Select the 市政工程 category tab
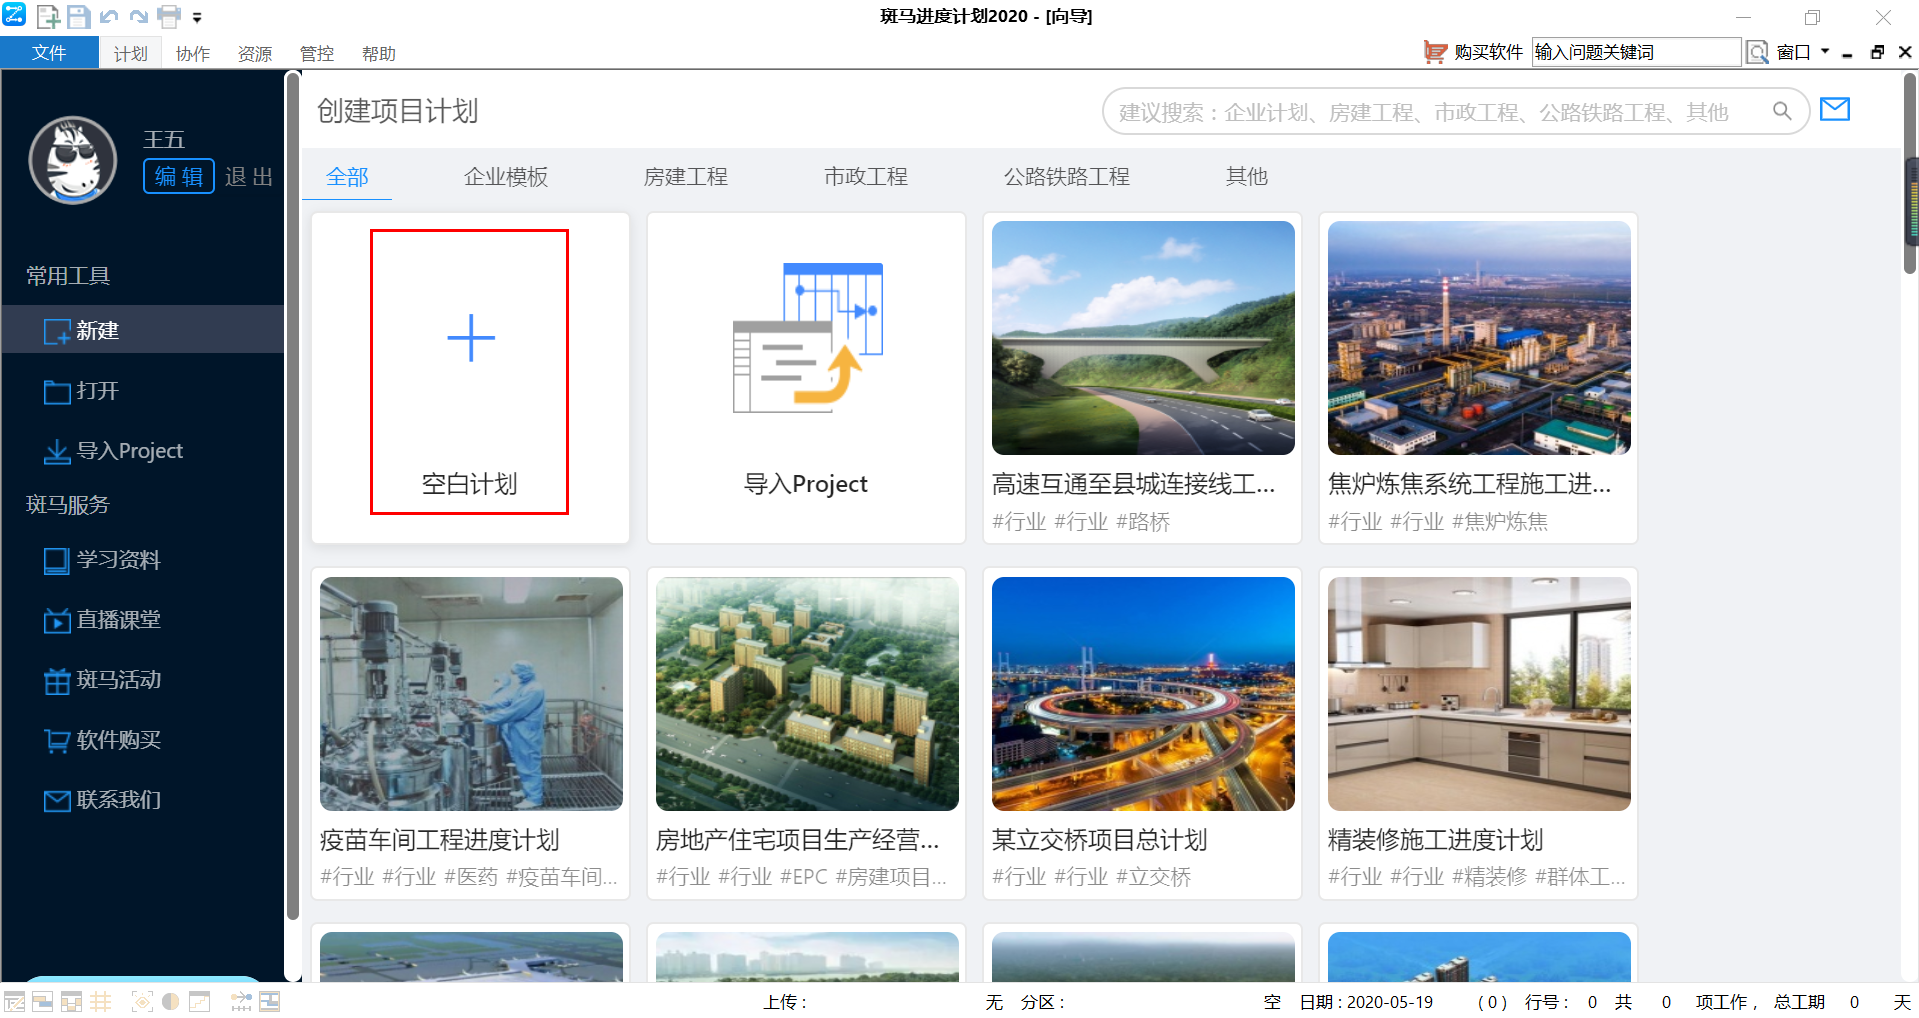 pos(866,177)
